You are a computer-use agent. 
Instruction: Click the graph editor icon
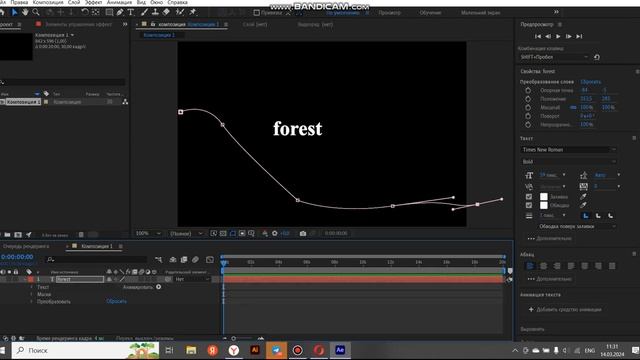(210, 259)
